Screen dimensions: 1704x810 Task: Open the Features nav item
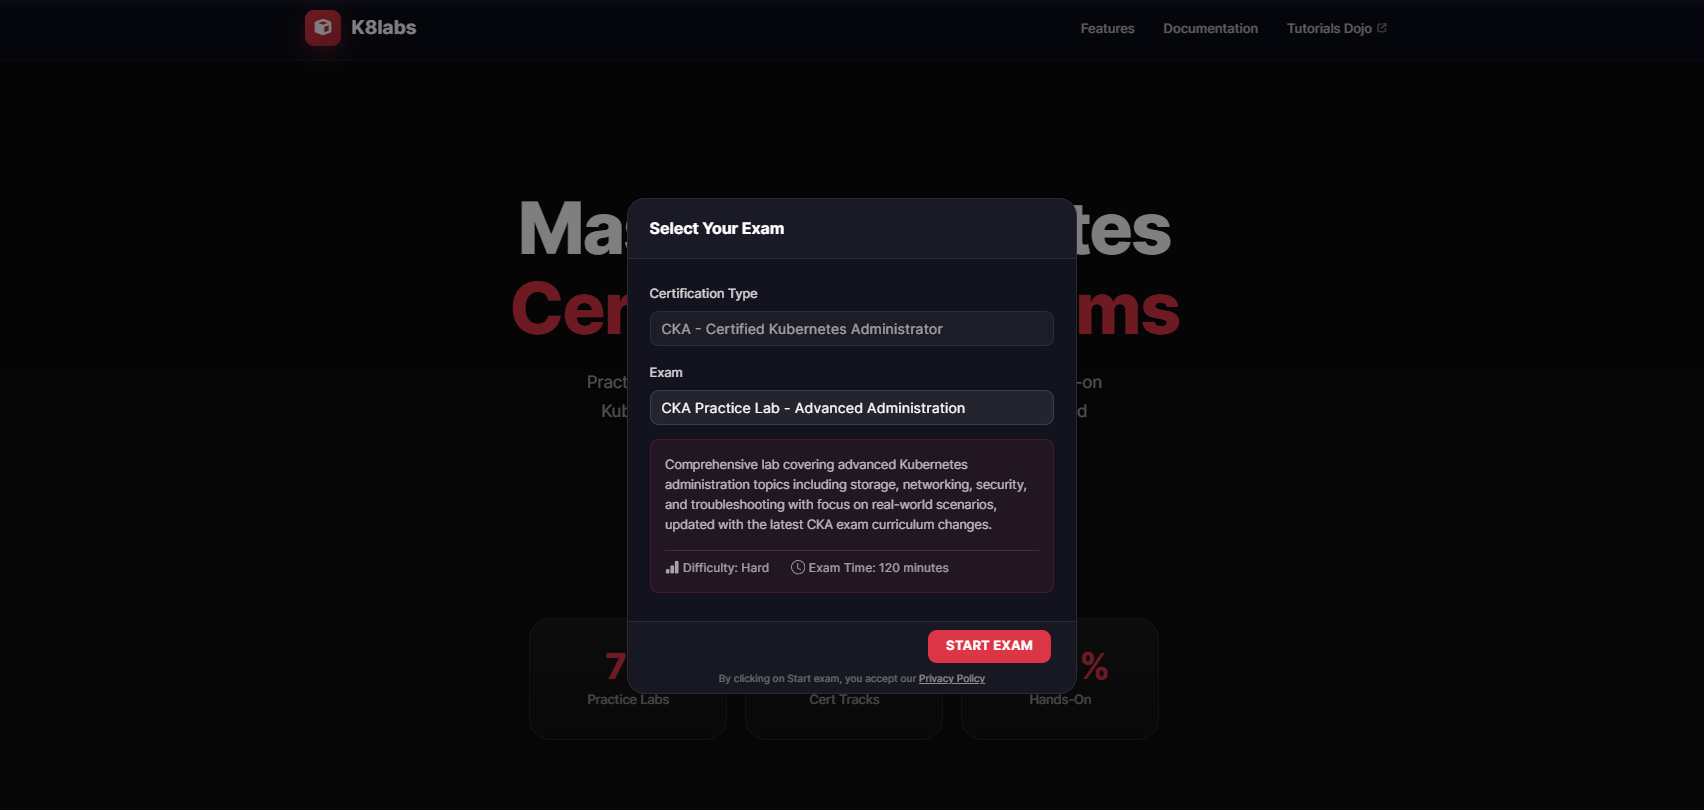click(1107, 29)
